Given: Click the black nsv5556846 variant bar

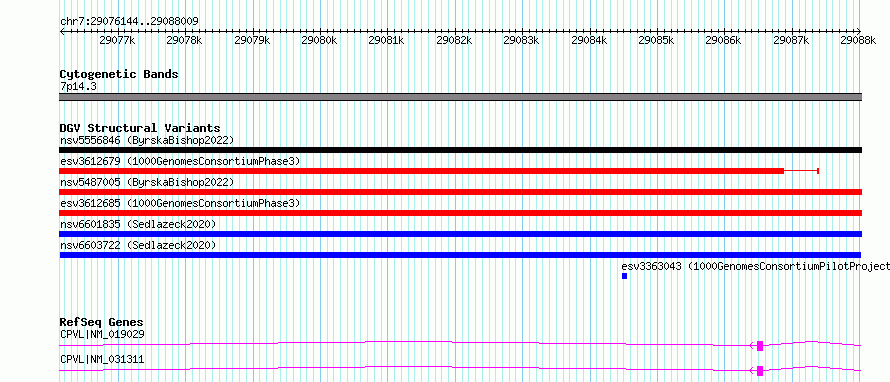Looking at the screenshot, I should coord(461,150).
